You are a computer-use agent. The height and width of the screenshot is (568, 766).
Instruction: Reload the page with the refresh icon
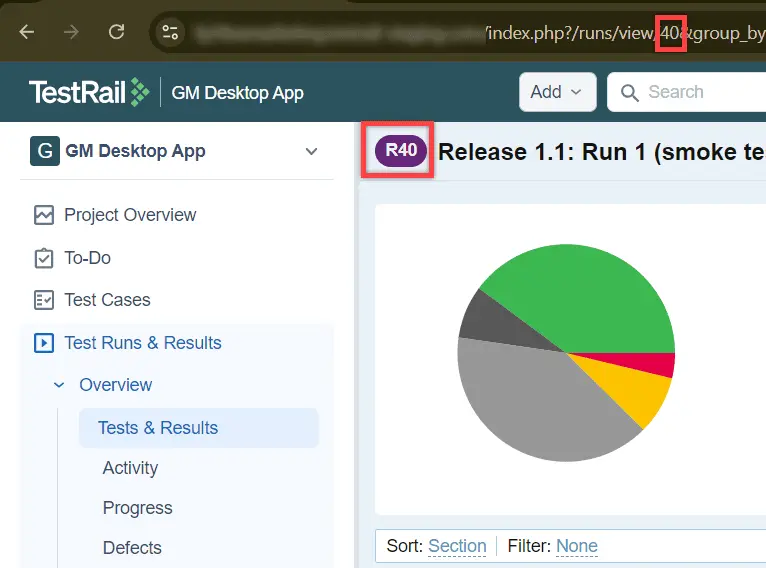point(116,32)
